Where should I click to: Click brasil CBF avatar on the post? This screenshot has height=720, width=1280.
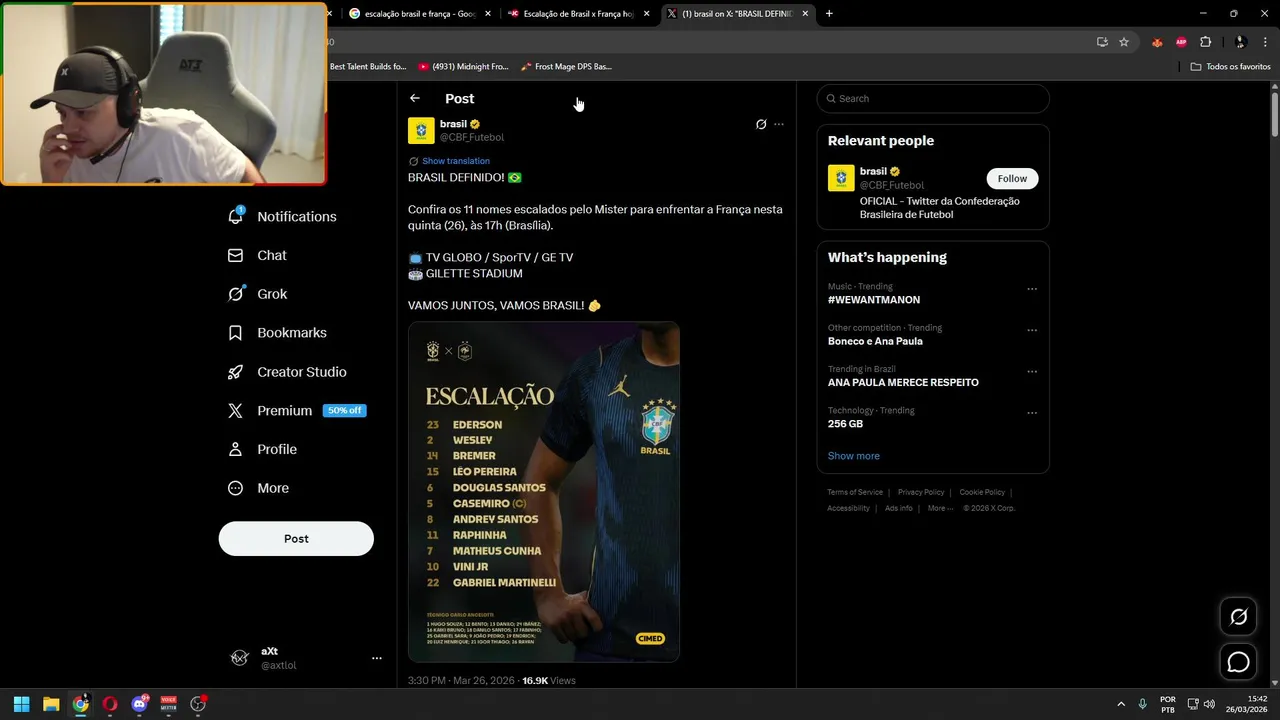tap(421, 131)
